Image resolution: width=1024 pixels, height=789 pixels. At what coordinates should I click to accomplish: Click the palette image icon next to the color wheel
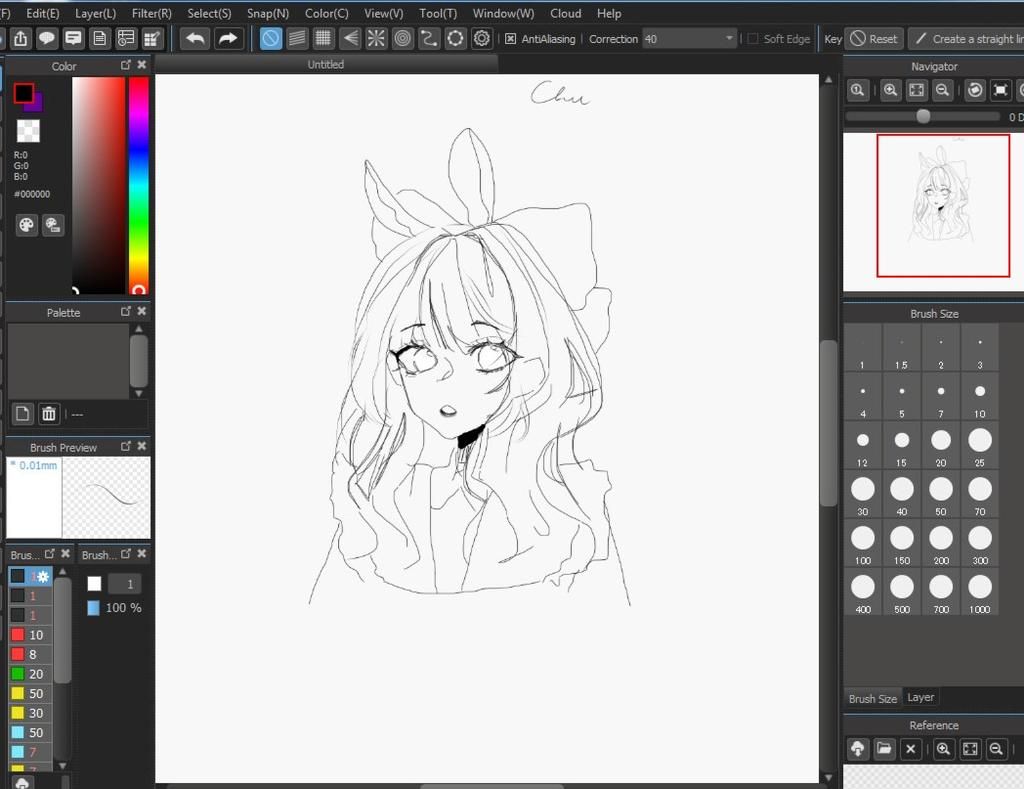pyautogui.click(x=53, y=225)
